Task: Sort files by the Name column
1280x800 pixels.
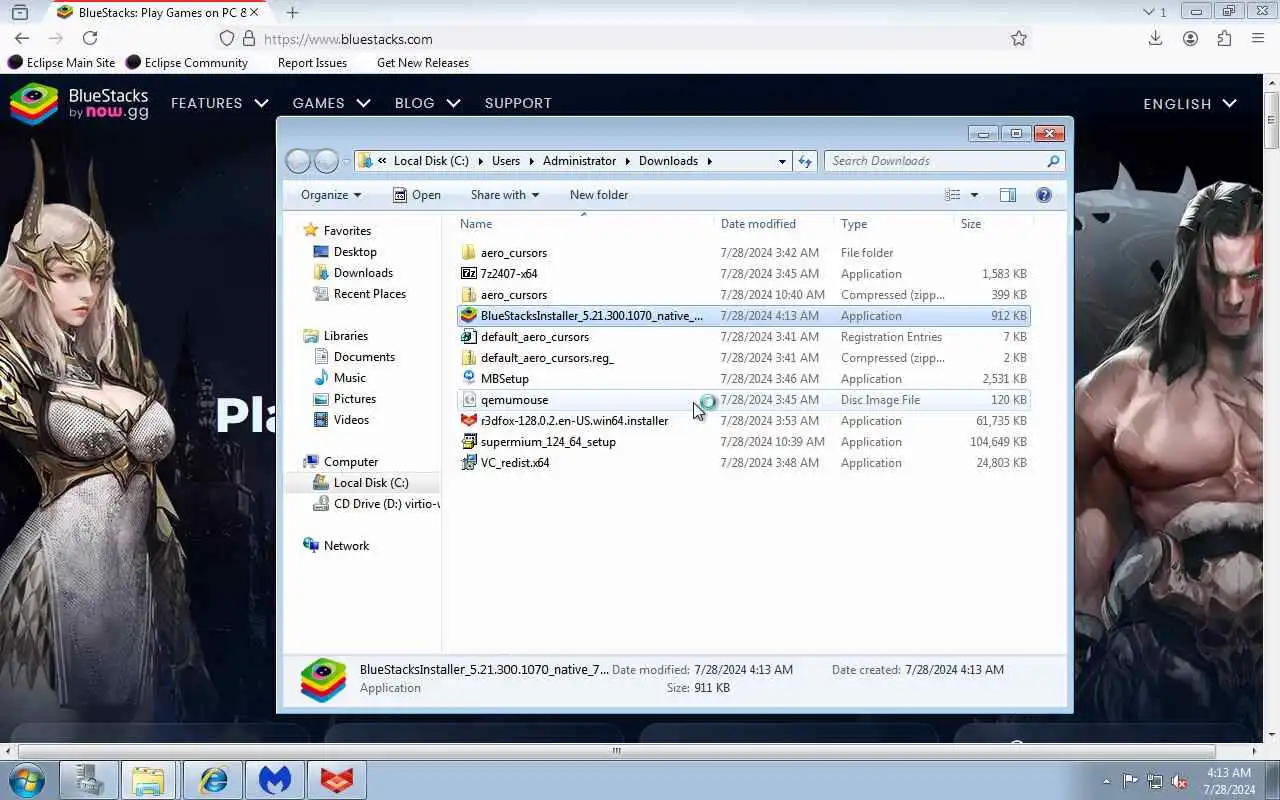Action: pyautogui.click(x=584, y=224)
